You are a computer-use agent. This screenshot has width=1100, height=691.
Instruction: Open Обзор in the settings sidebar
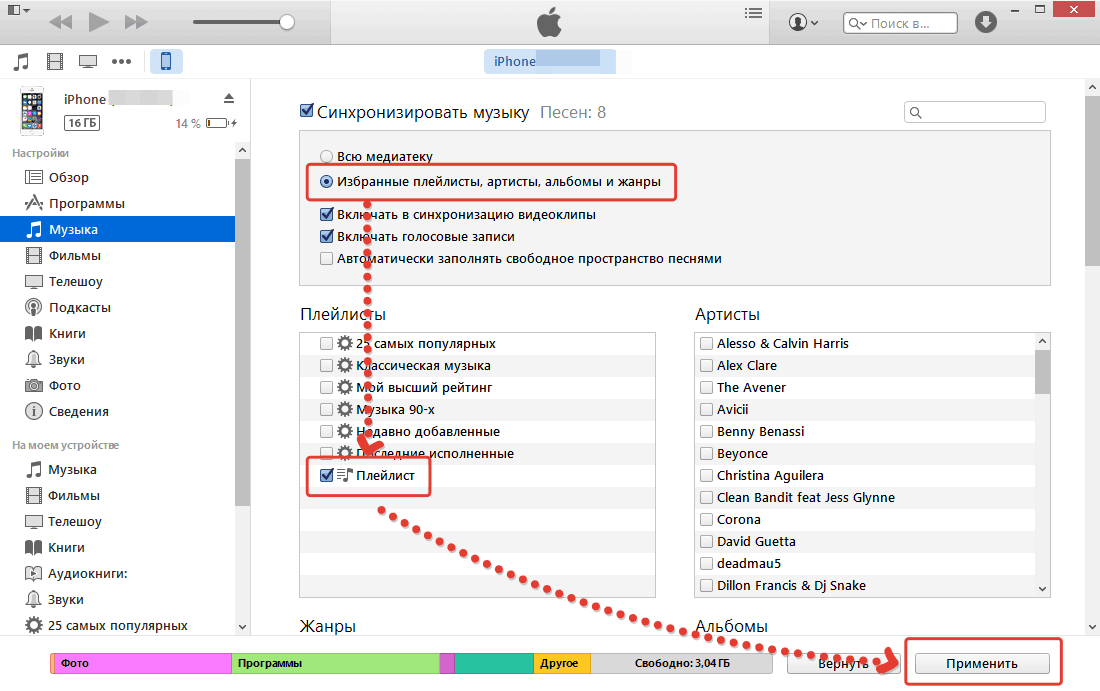coord(69,177)
